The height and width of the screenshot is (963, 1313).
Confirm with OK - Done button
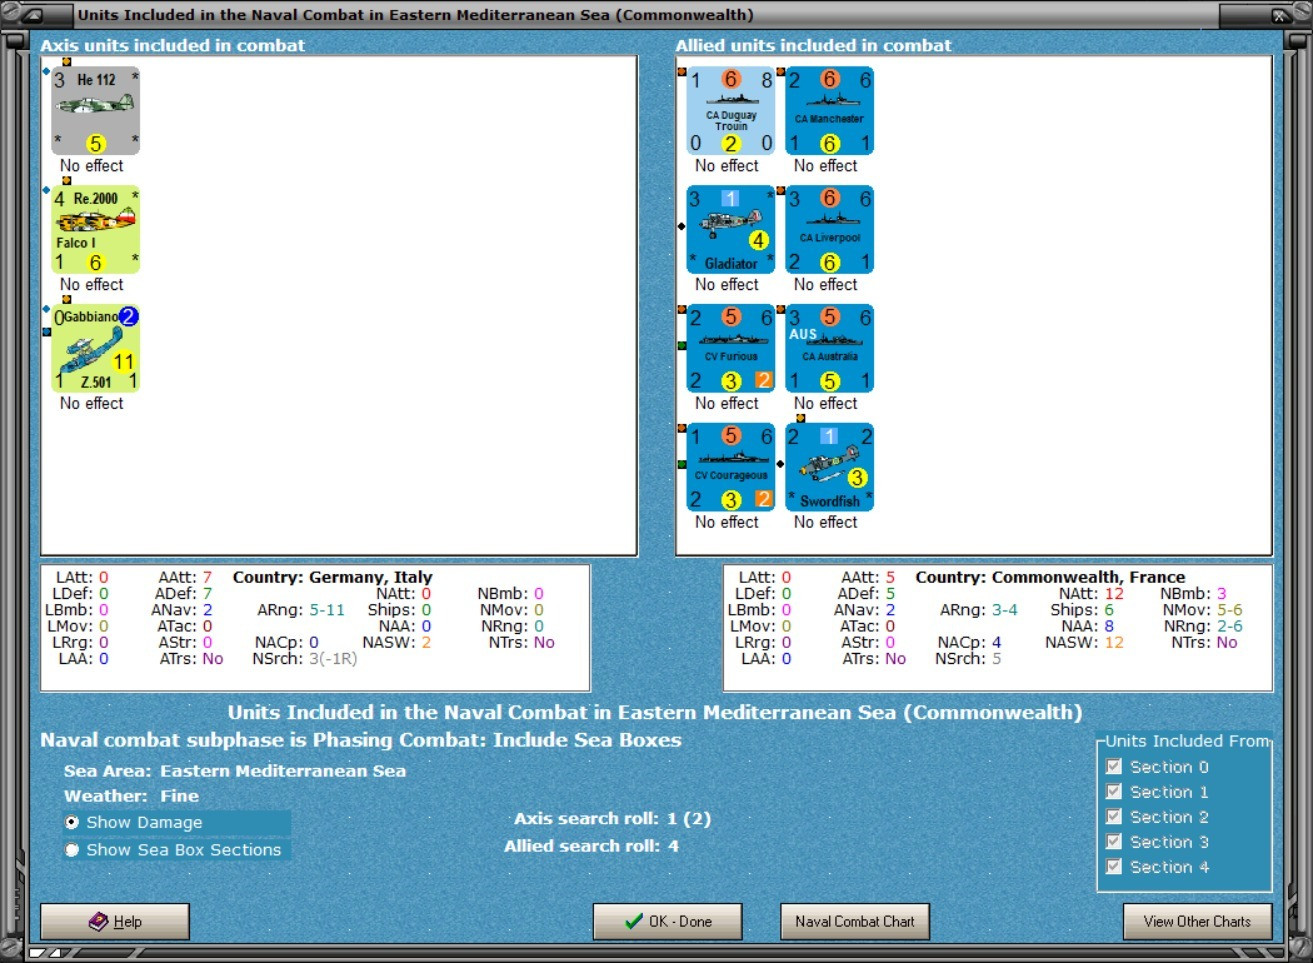pyautogui.click(x=668, y=921)
